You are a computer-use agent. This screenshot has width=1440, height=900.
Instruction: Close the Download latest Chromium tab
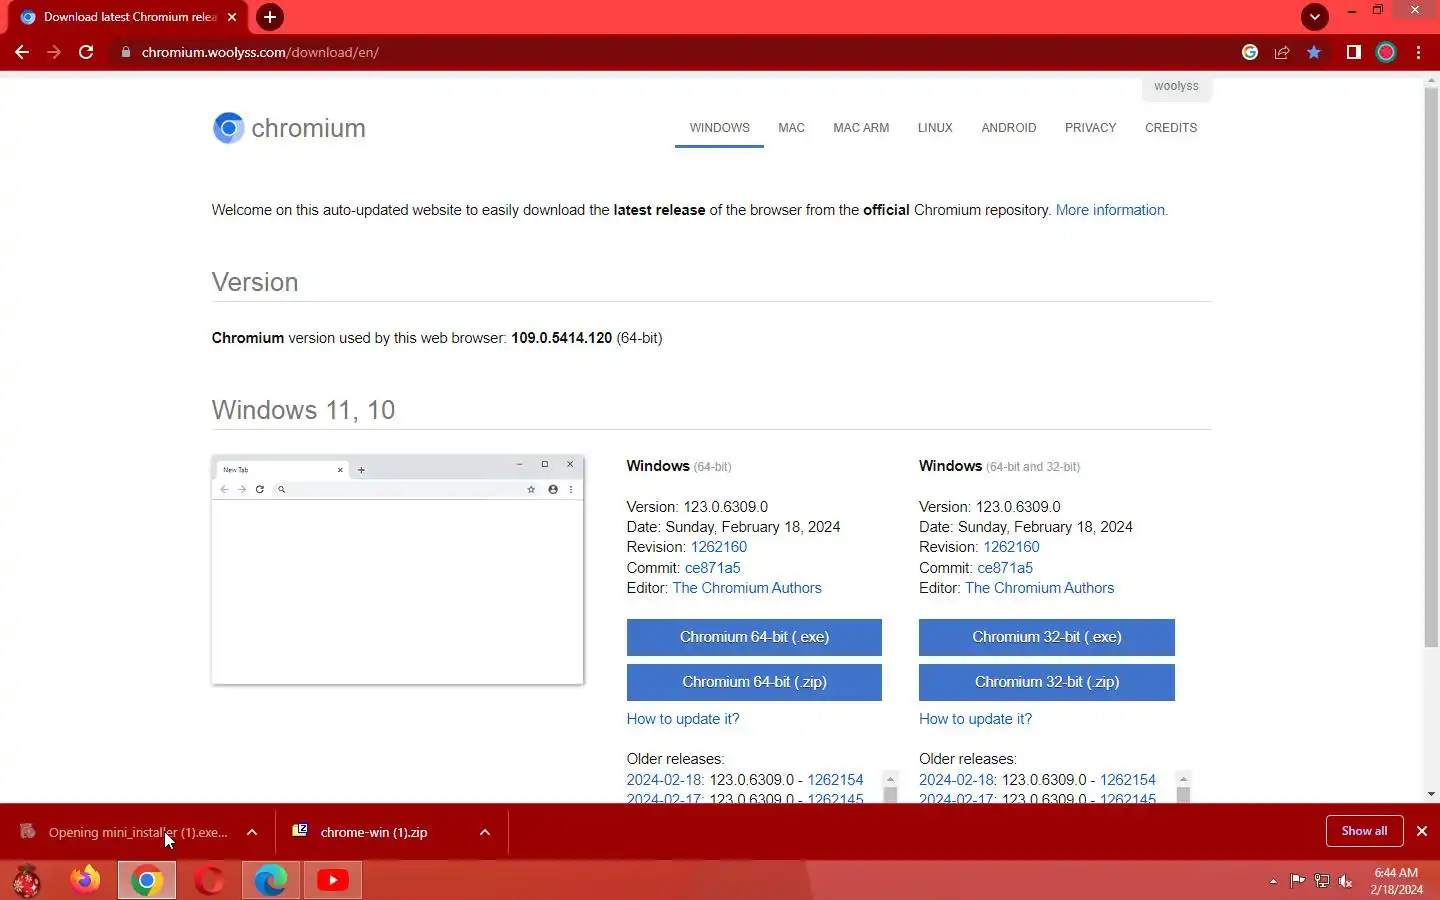point(232,17)
